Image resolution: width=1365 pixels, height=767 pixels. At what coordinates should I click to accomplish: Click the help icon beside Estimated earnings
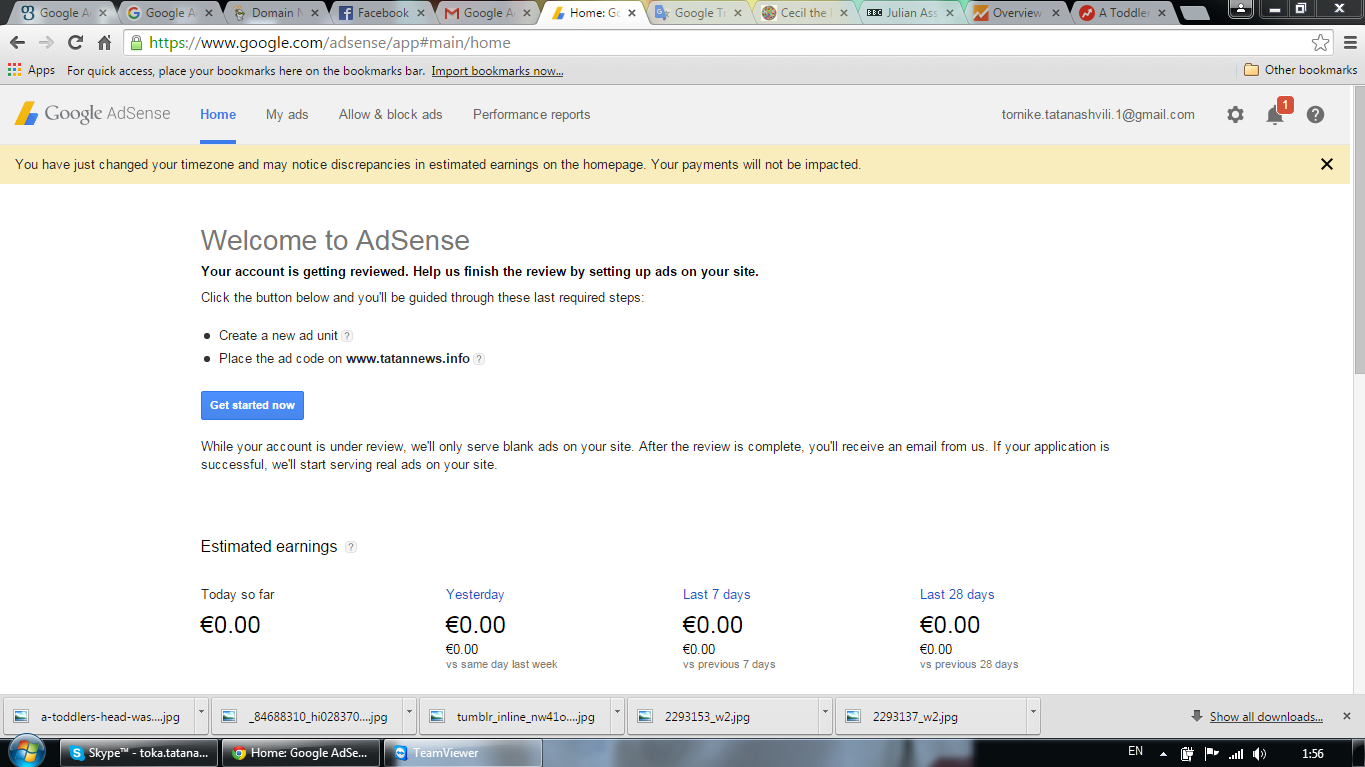pos(351,547)
